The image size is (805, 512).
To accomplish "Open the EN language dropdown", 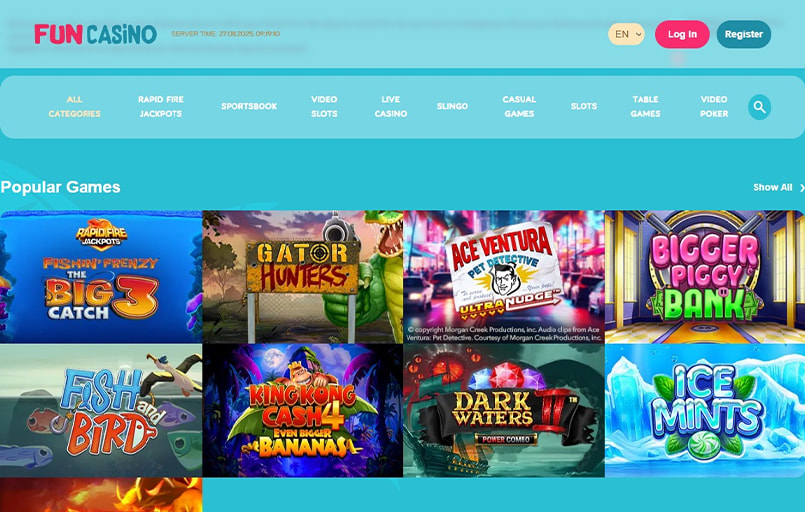I will (626, 34).
